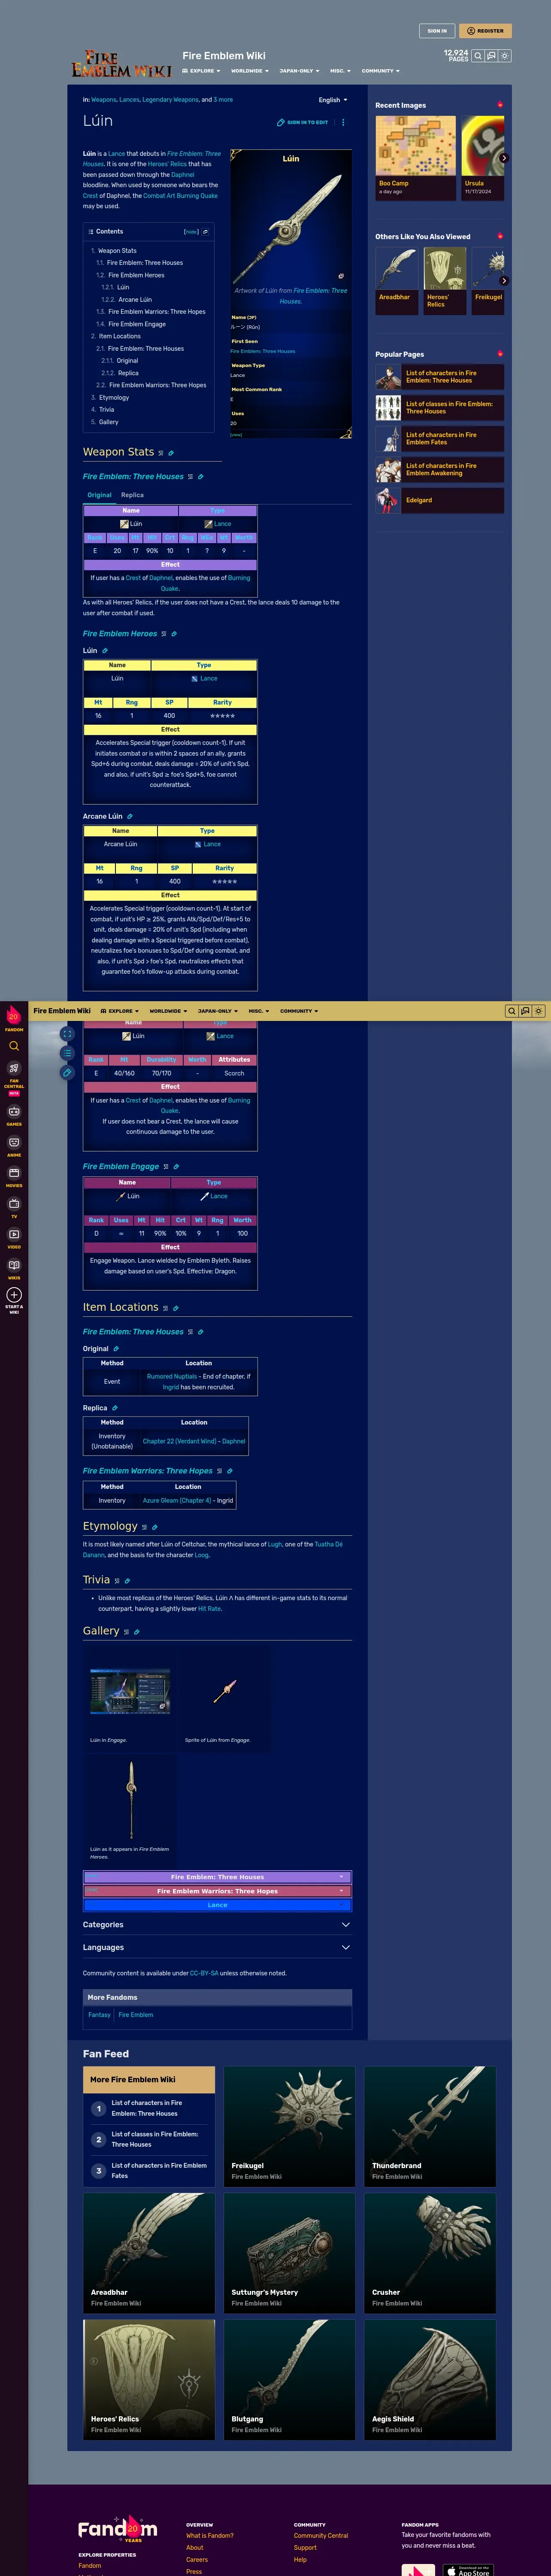Enlarge the Lúin artwork via magnify icon
This screenshot has width=551, height=2576.
click(x=341, y=276)
